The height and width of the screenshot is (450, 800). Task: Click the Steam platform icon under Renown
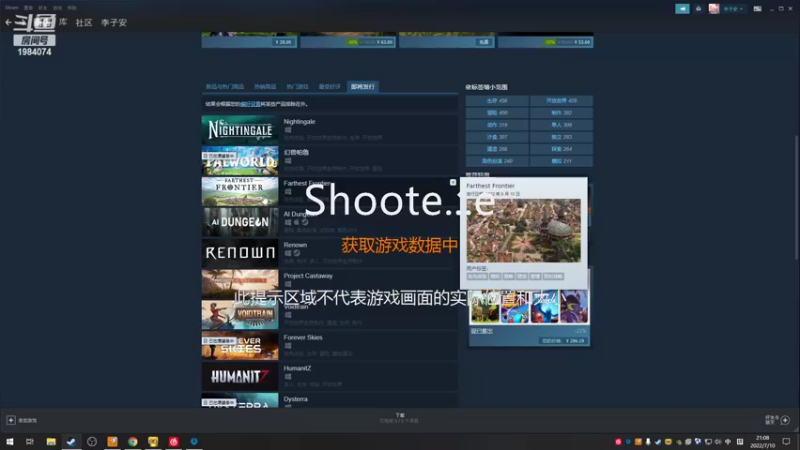click(296, 253)
